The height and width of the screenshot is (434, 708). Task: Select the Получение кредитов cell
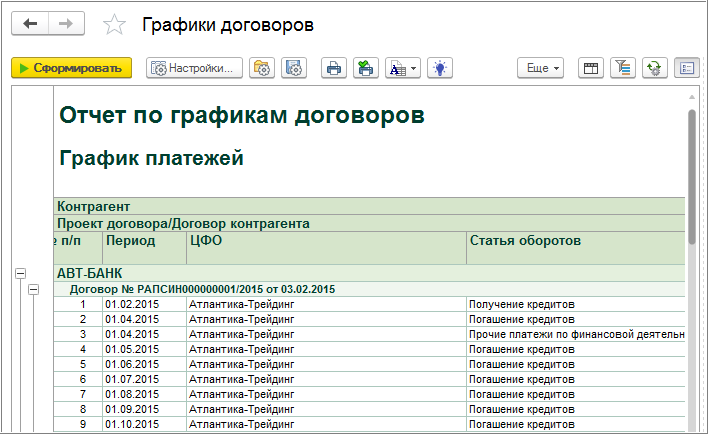point(520,304)
